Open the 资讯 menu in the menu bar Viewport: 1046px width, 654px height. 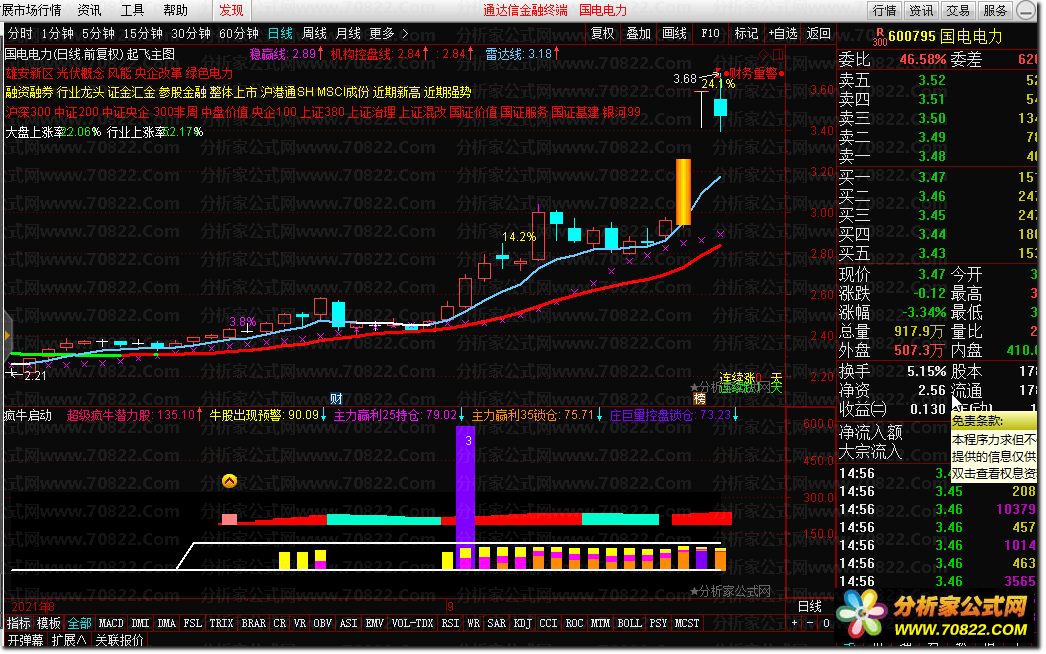pos(89,10)
